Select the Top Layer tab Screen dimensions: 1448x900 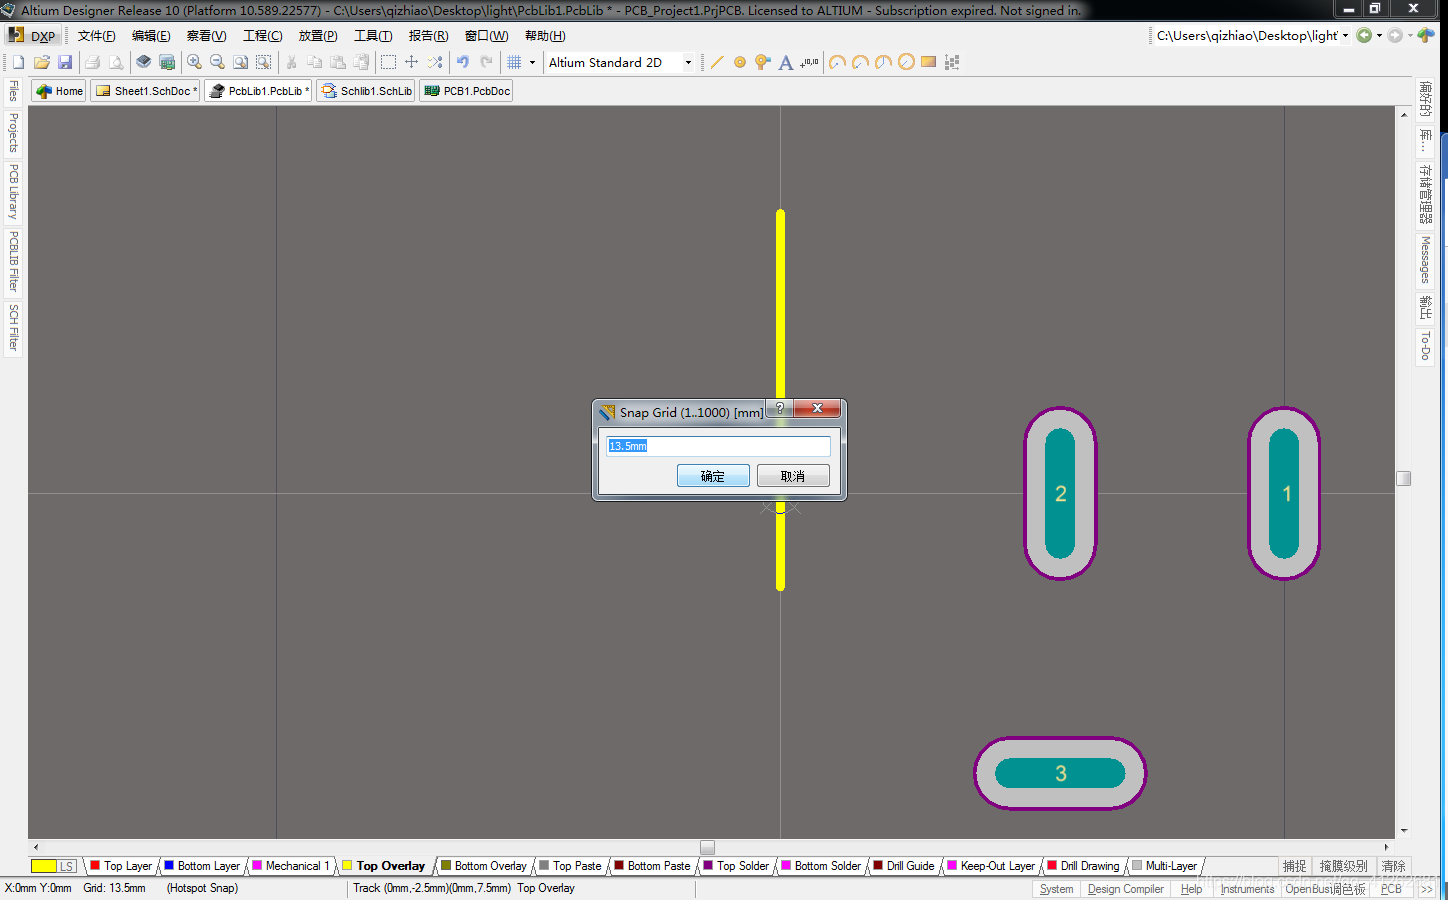click(x=121, y=866)
